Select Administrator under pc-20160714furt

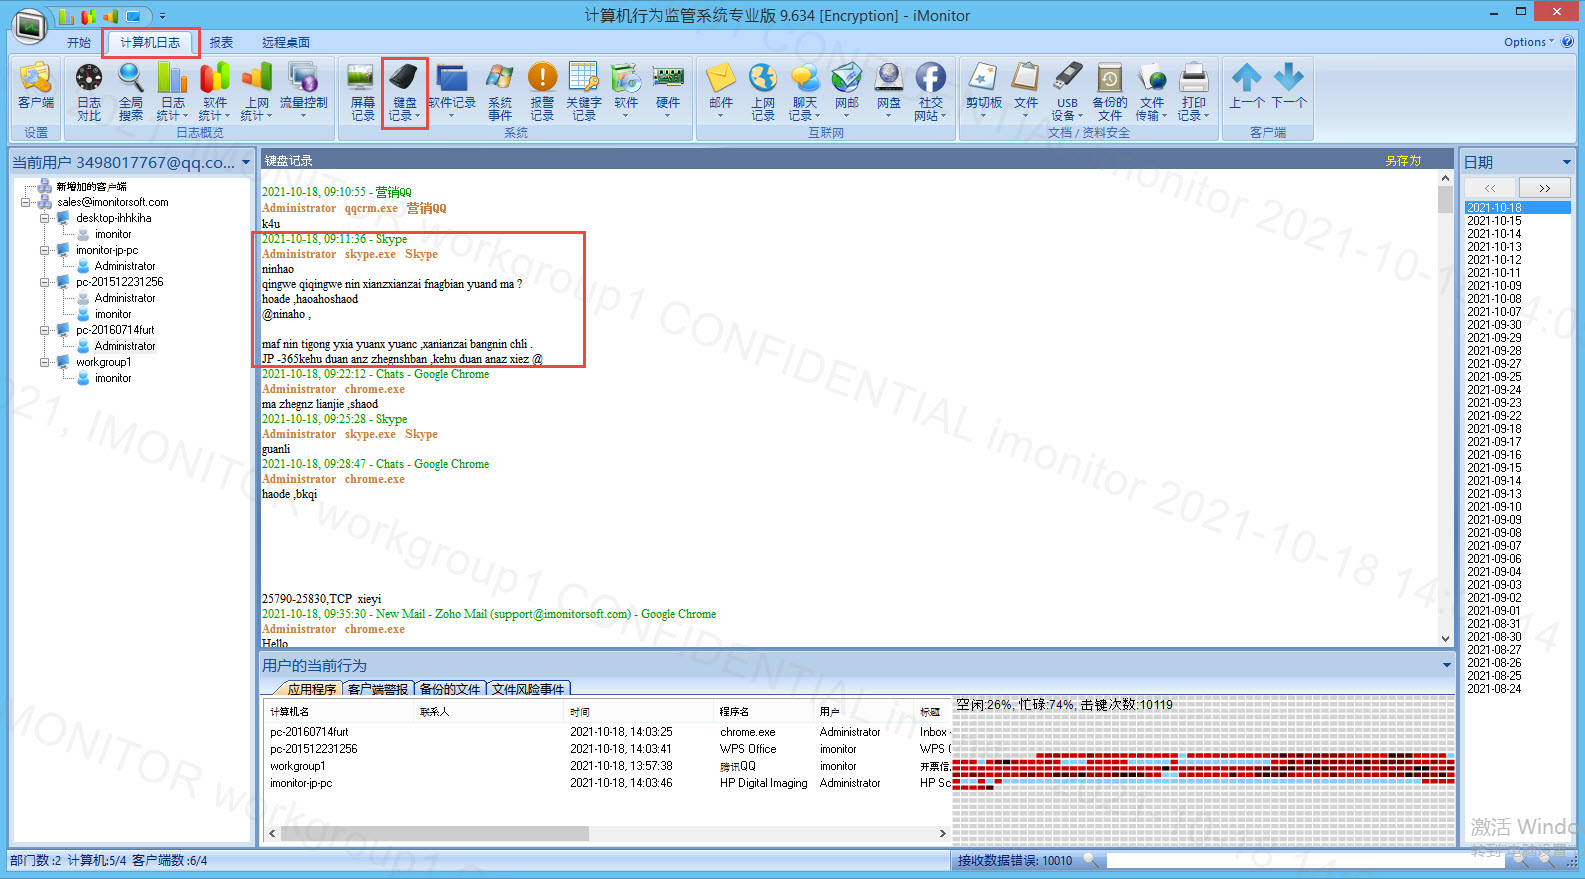tap(125, 346)
